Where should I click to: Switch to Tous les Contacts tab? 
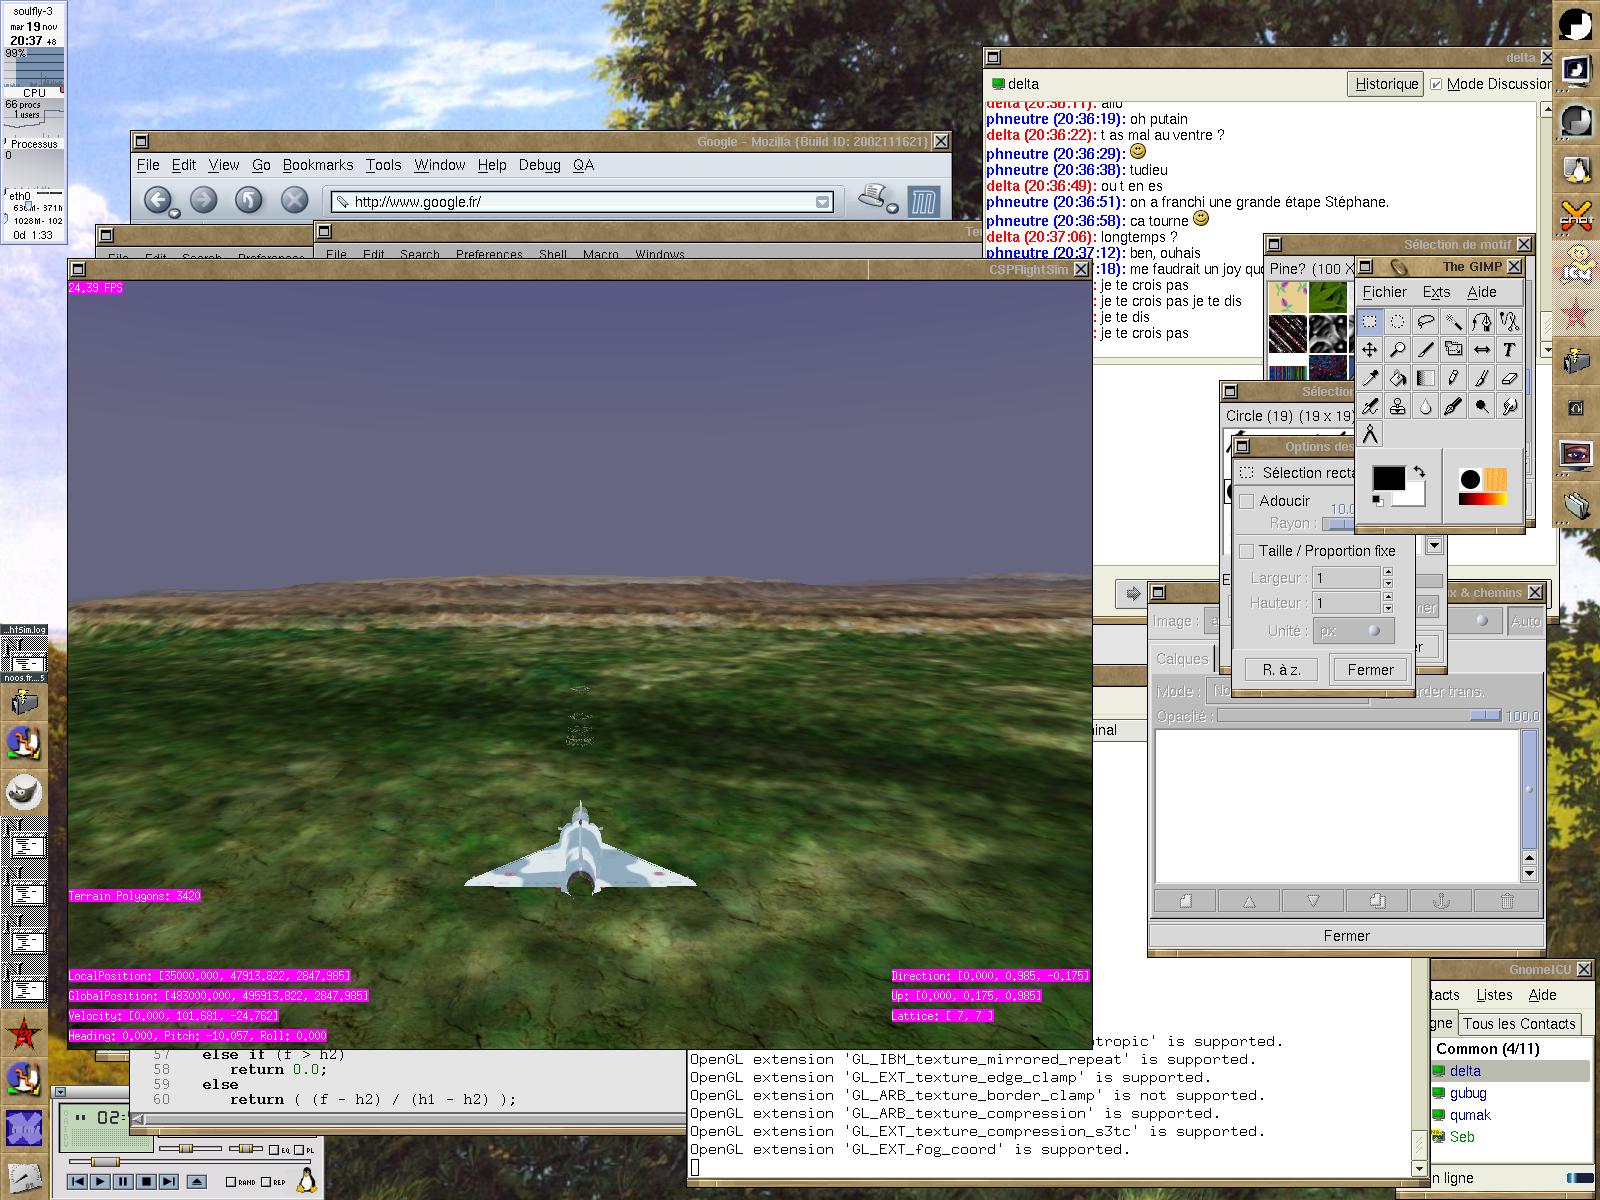click(x=1519, y=1023)
